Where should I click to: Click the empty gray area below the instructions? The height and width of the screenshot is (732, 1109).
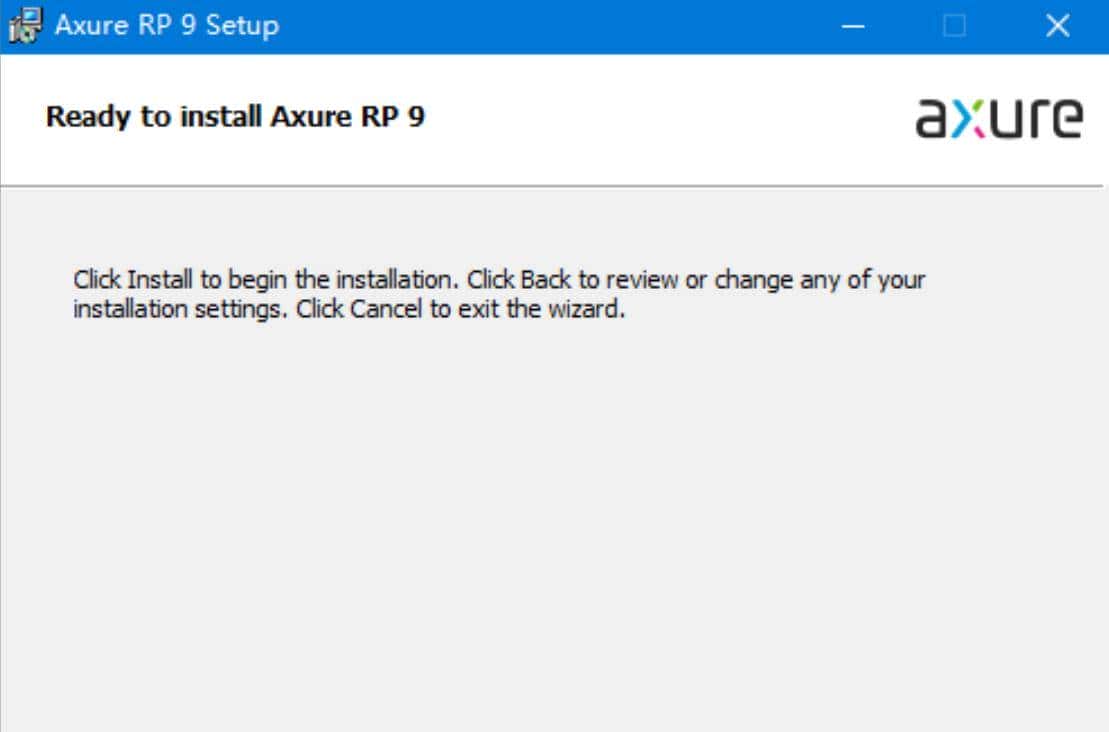pos(550,520)
